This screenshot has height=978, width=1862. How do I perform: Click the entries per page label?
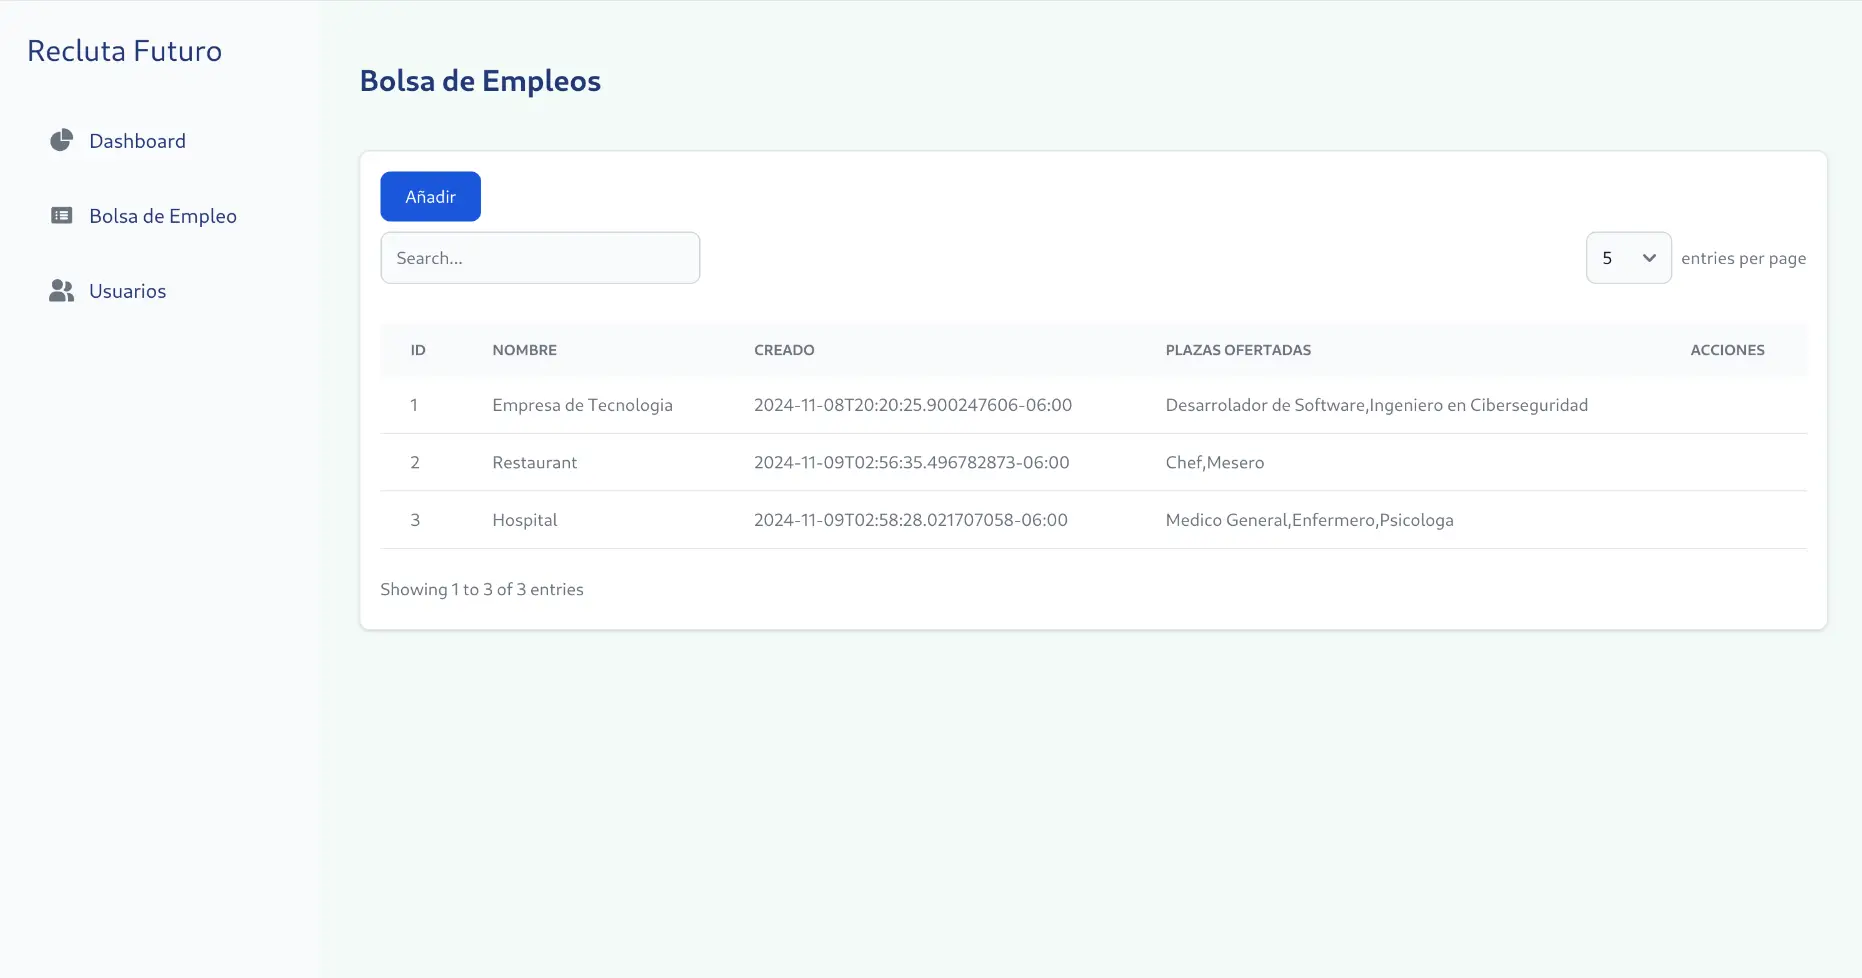pyautogui.click(x=1743, y=258)
